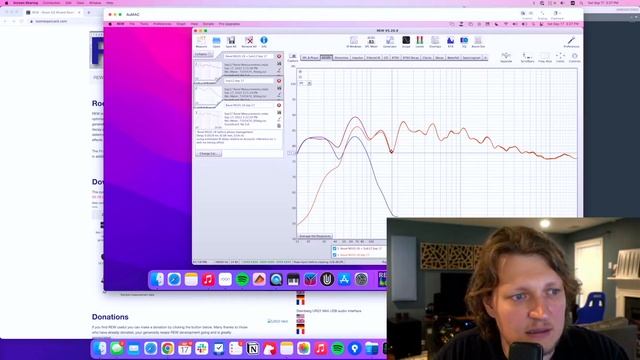Switch to Distortion tab
Viewport: 640px width, 360px height.
click(x=341, y=58)
